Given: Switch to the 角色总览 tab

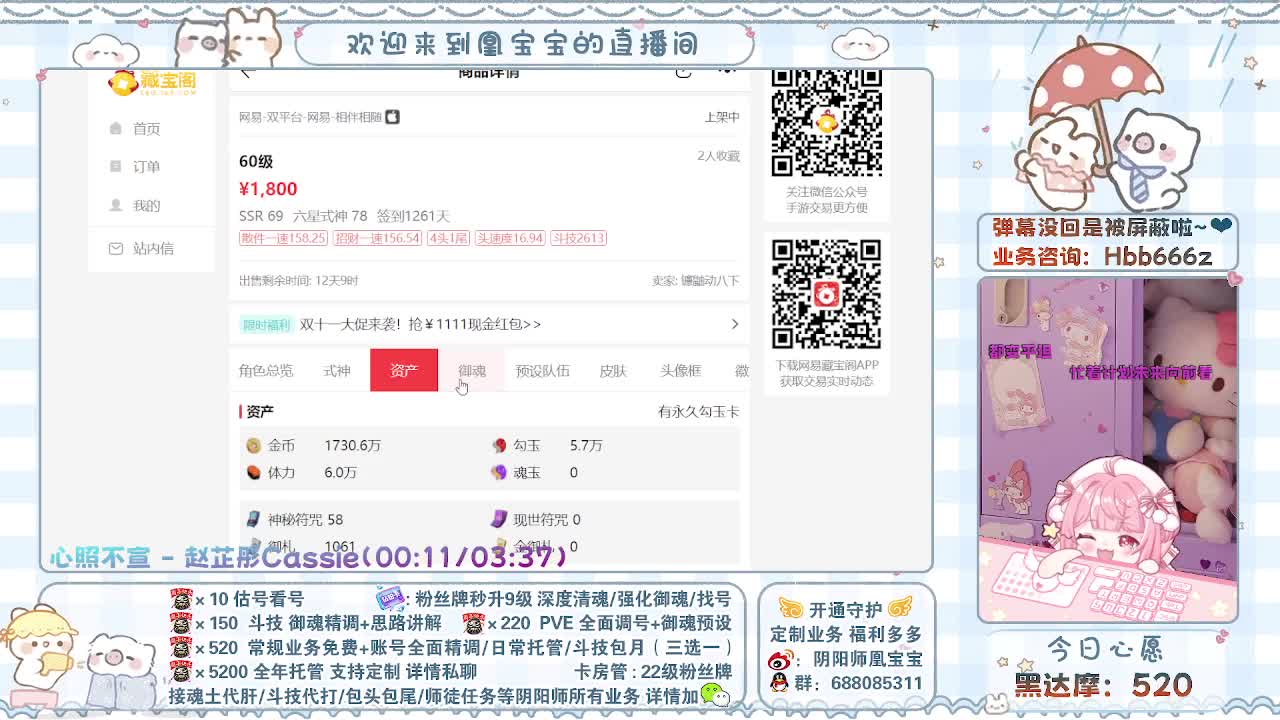Looking at the screenshot, I should [266, 370].
